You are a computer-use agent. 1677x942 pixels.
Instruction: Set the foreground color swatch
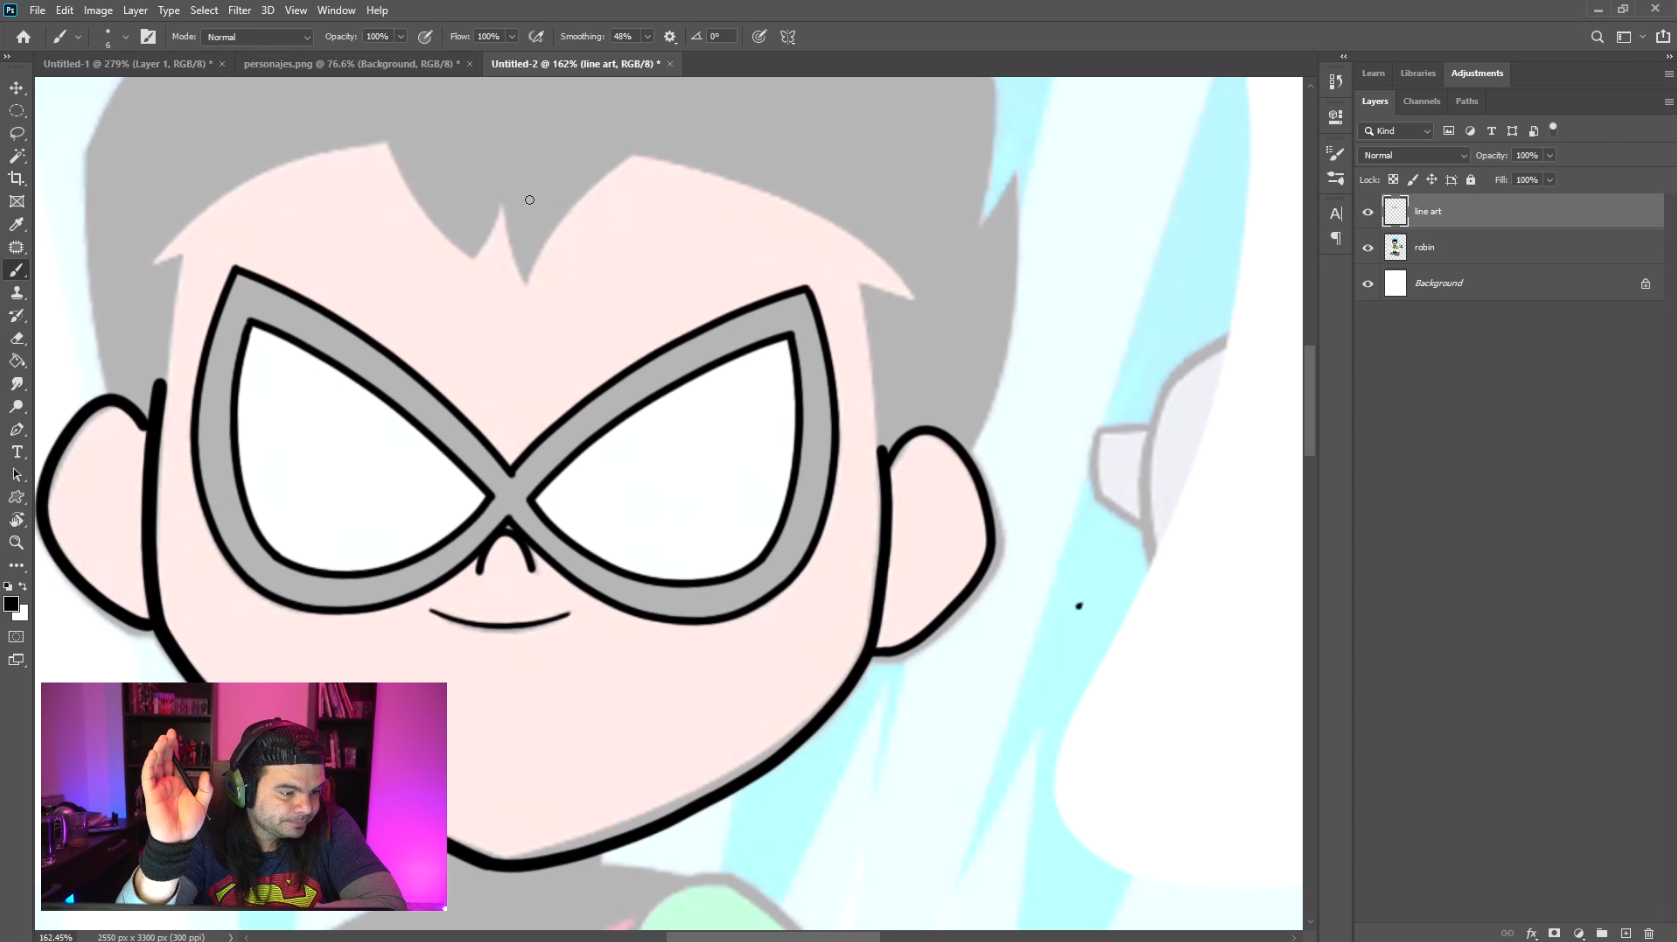point(11,604)
